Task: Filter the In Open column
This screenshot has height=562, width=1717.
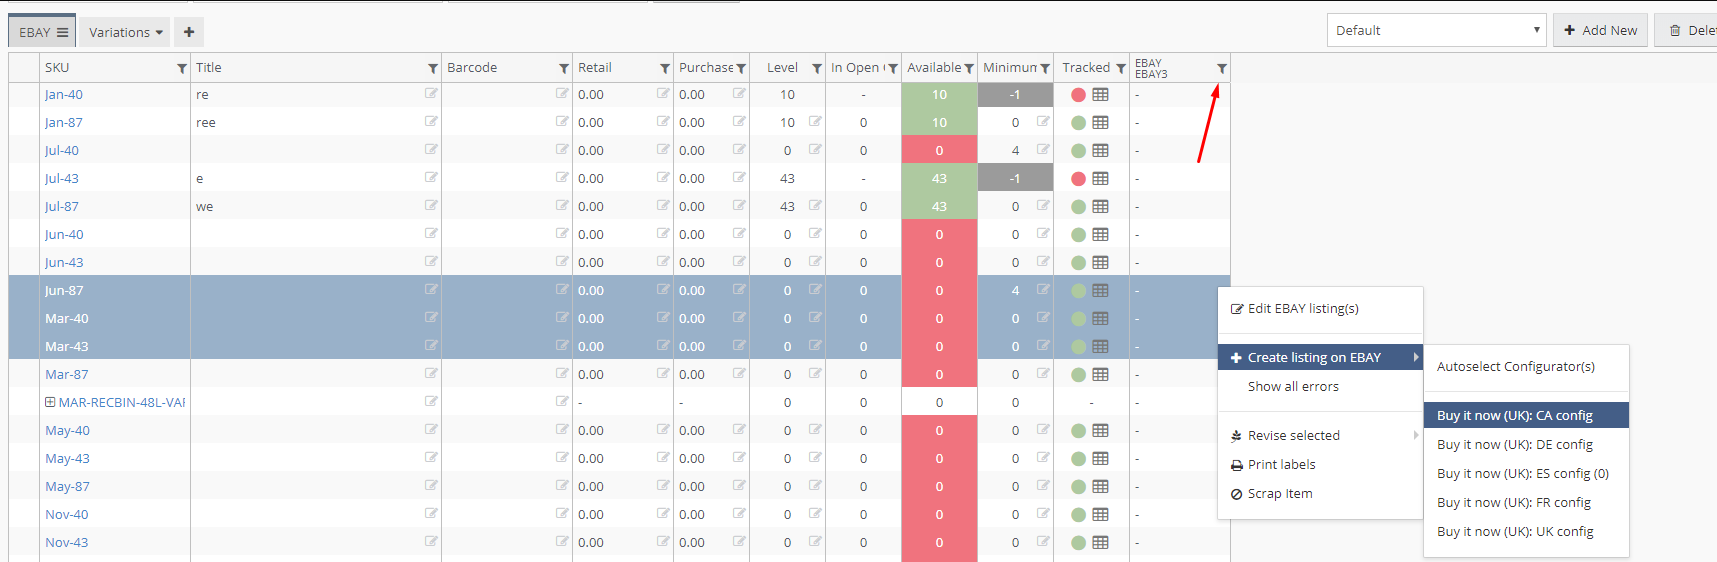Action: pos(893,69)
